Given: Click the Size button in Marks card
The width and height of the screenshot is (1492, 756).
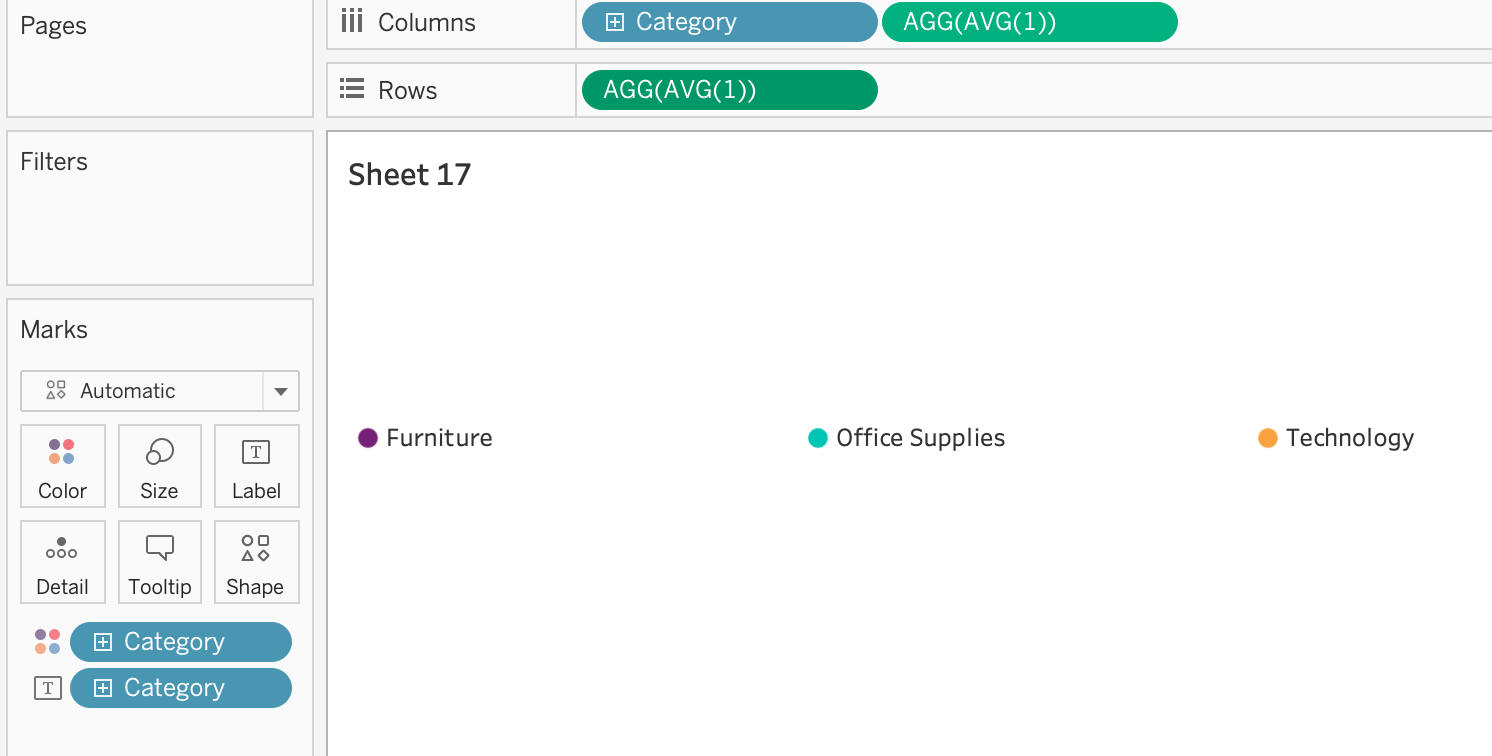Looking at the screenshot, I should point(159,466).
